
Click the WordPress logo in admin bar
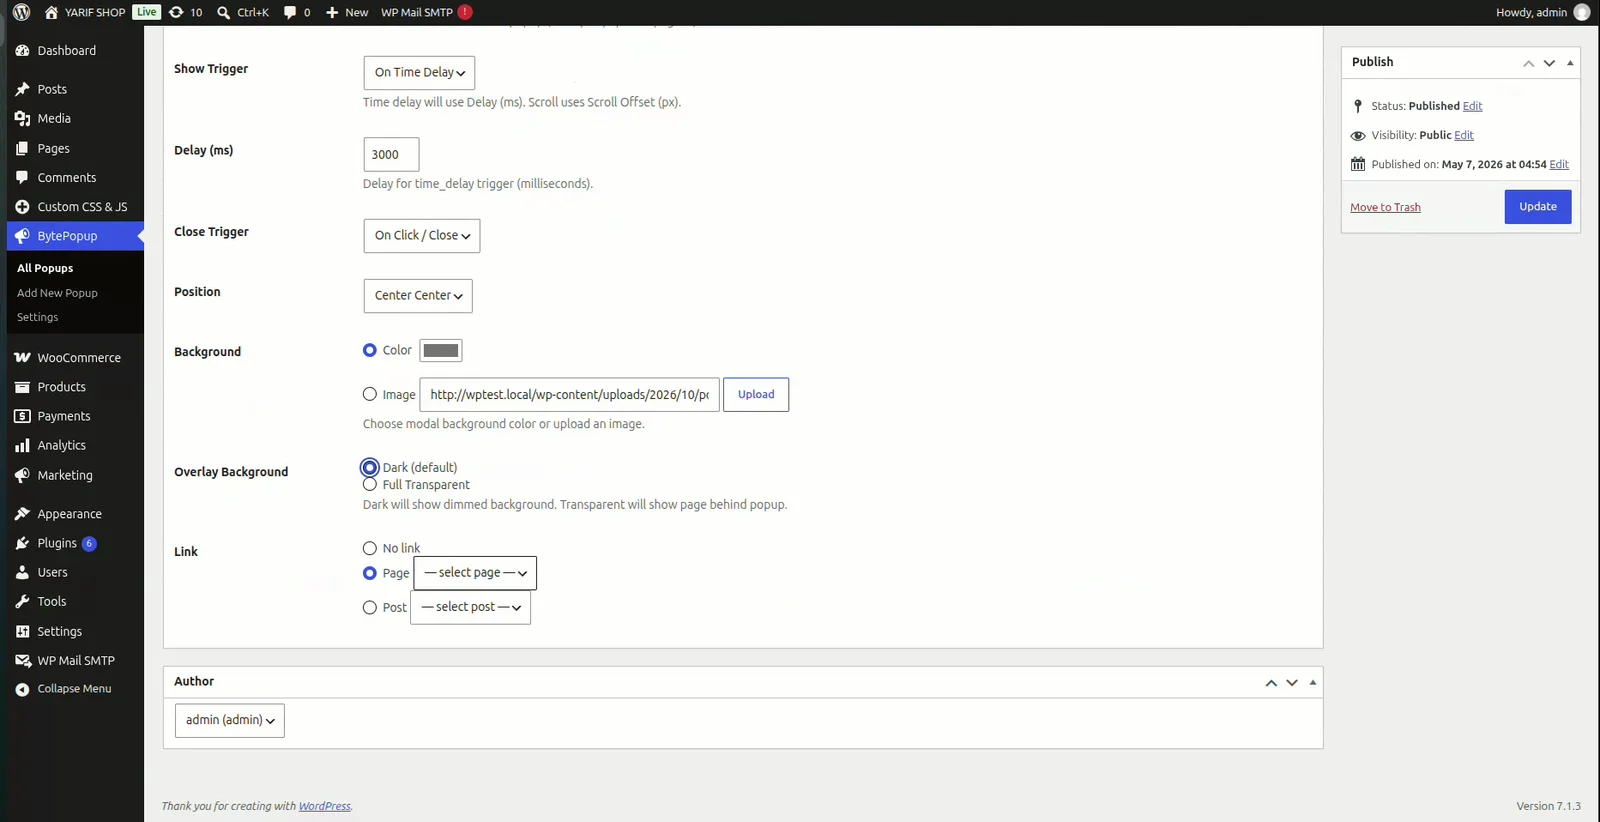click(x=21, y=12)
